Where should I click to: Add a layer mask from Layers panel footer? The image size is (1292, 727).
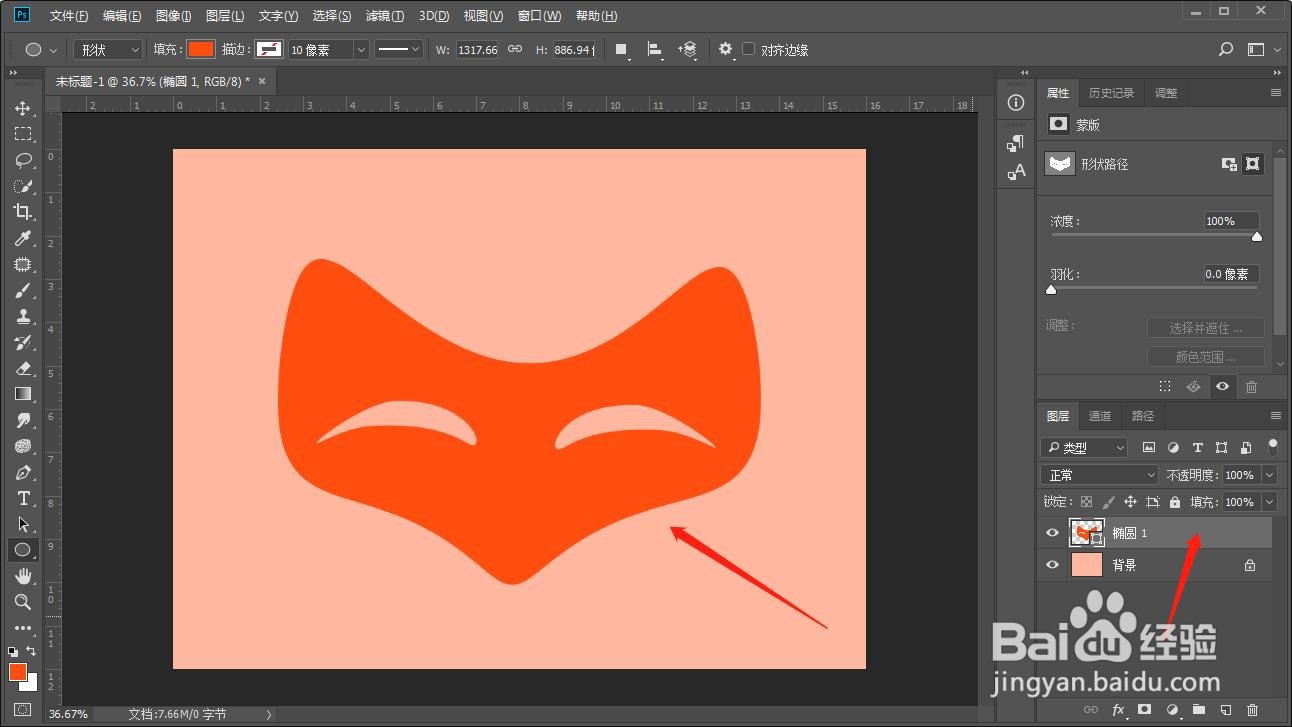point(1145,710)
